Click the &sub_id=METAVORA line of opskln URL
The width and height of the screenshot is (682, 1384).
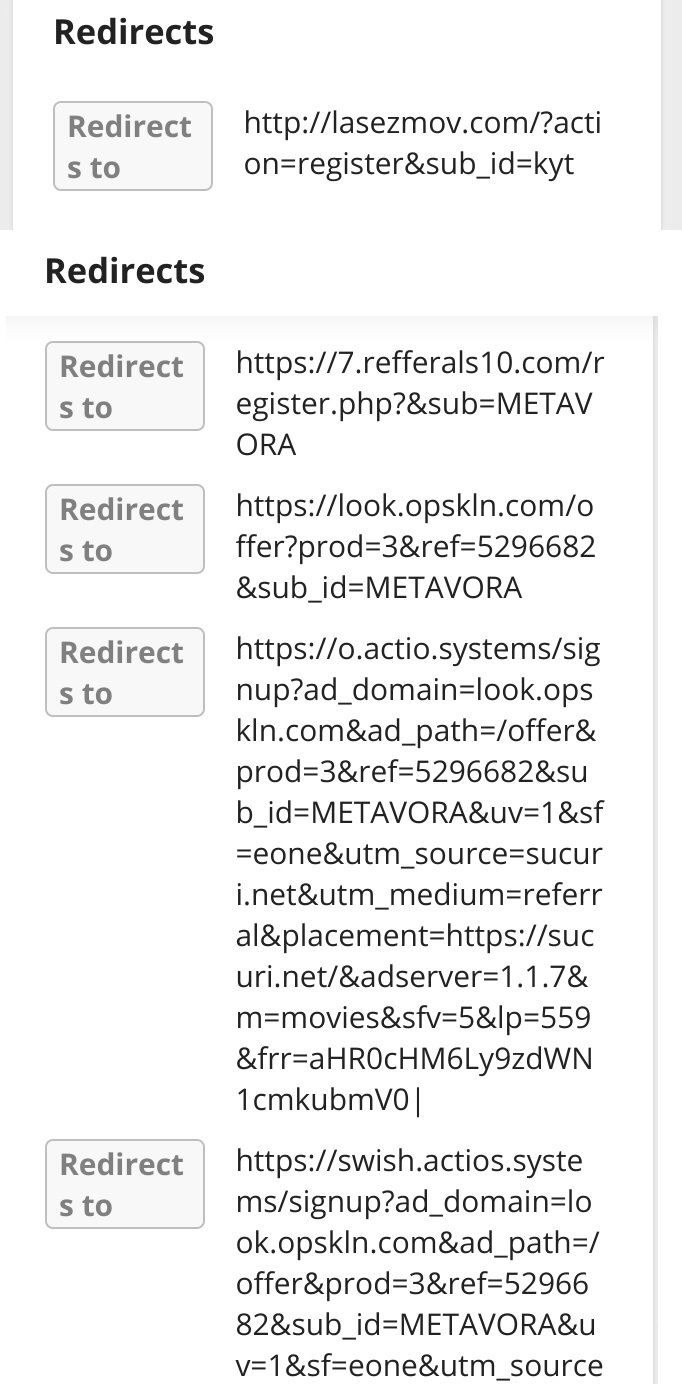[379, 587]
